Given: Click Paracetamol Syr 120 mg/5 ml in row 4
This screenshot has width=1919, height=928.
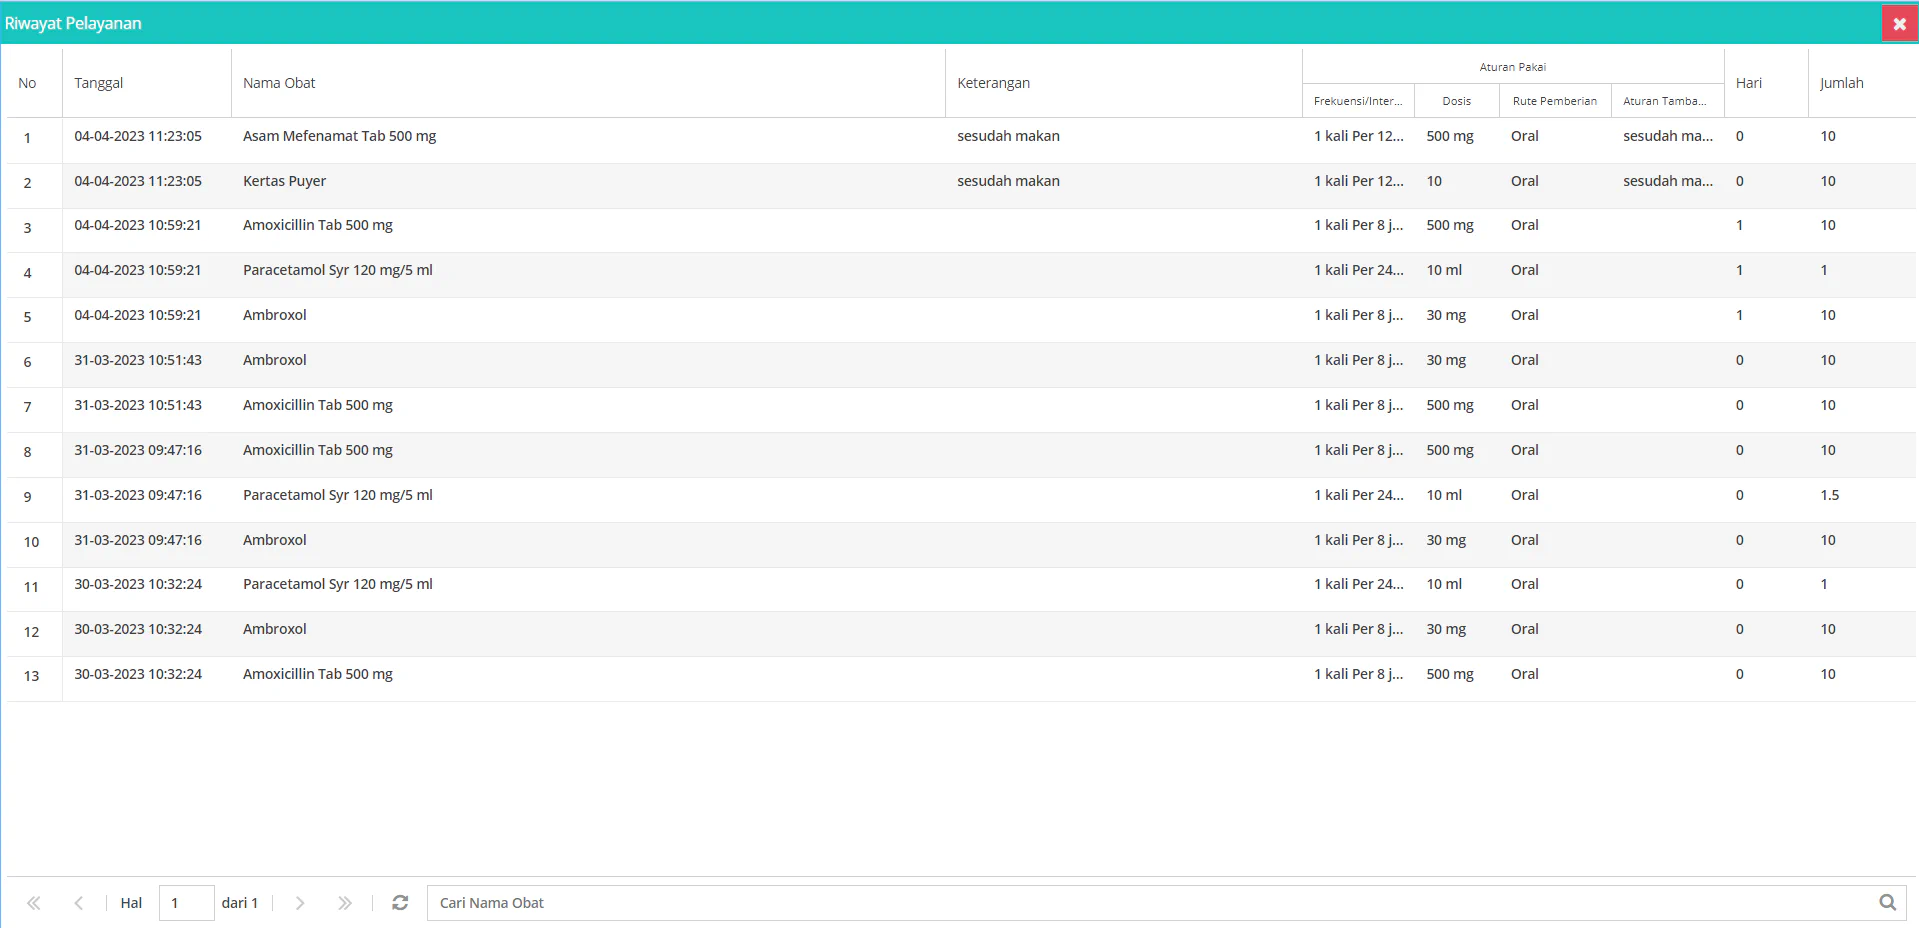Looking at the screenshot, I should pos(338,270).
